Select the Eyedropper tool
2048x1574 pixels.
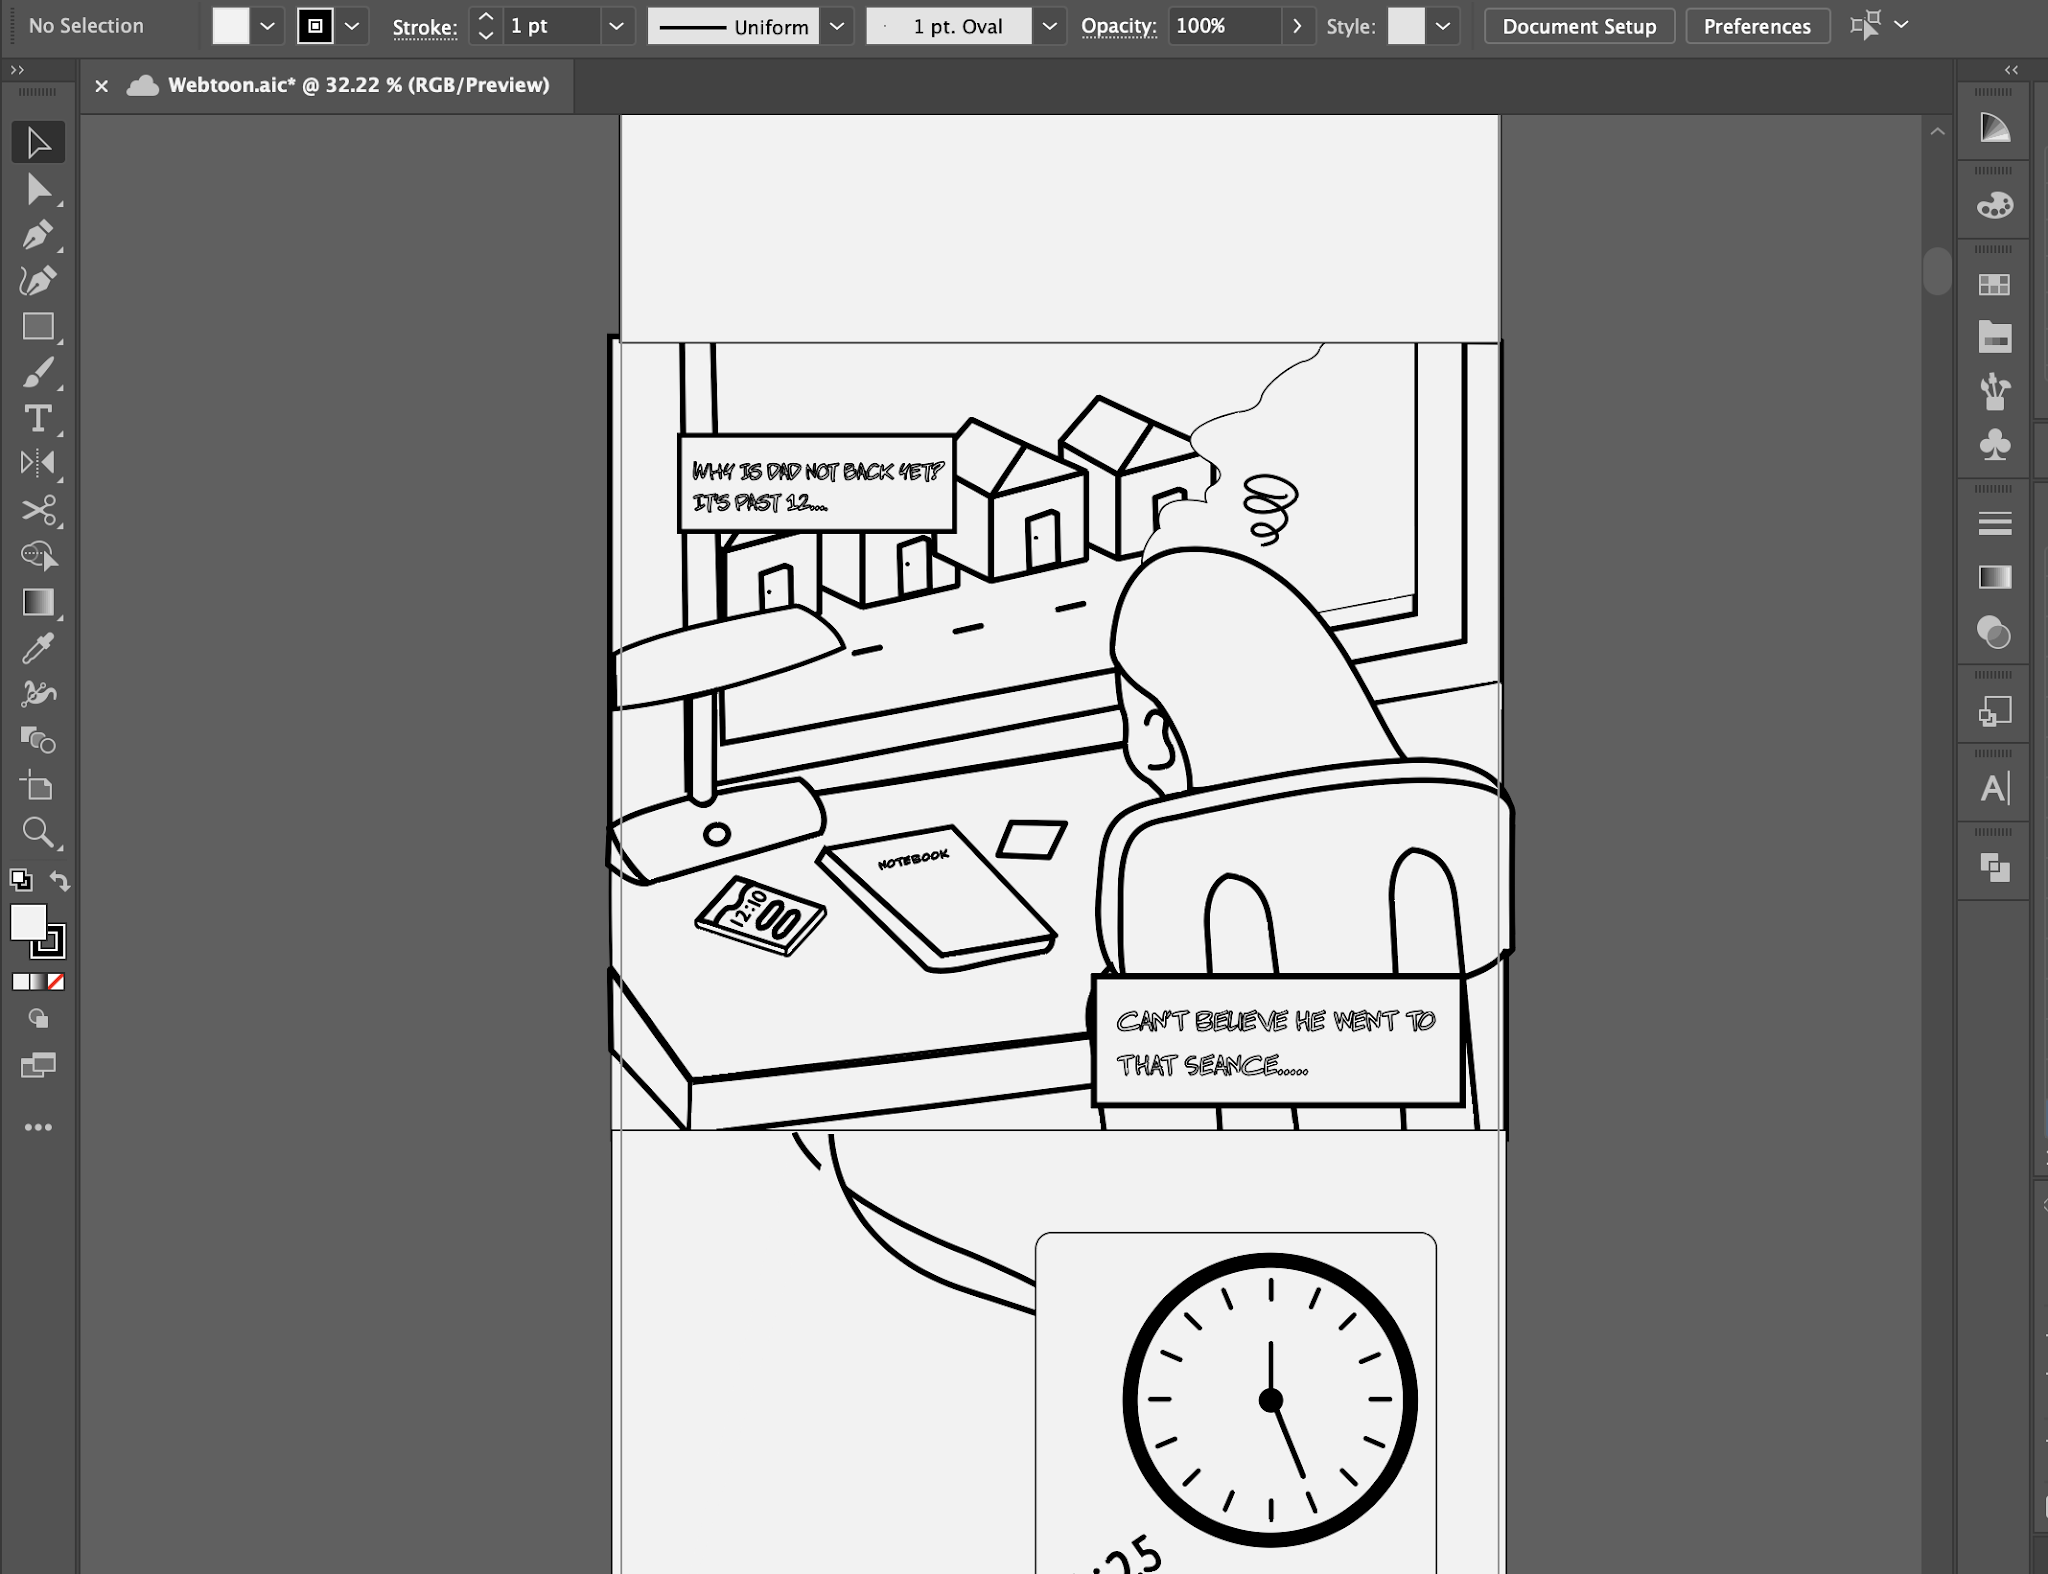(38, 648)
